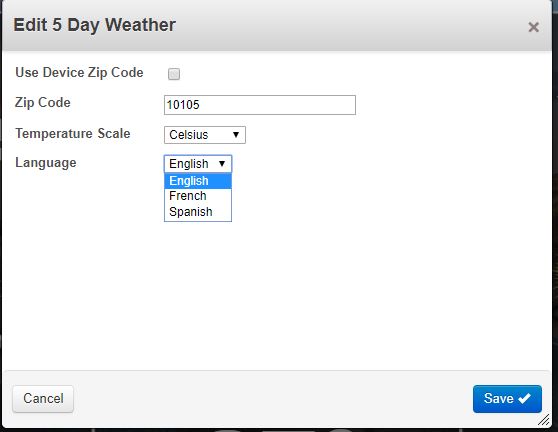This screenshot has width=558, height=432.
Task: Click the Temperature Scale label text
Action: (x=73, y=134)
